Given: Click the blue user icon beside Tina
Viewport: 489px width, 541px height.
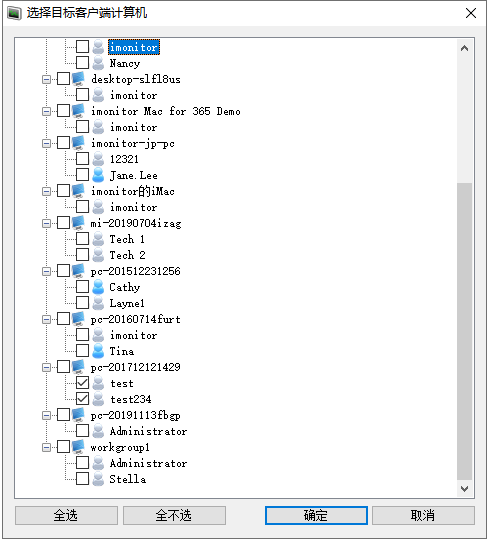Looking at the screenshot, I should click(x=98, y=351).
